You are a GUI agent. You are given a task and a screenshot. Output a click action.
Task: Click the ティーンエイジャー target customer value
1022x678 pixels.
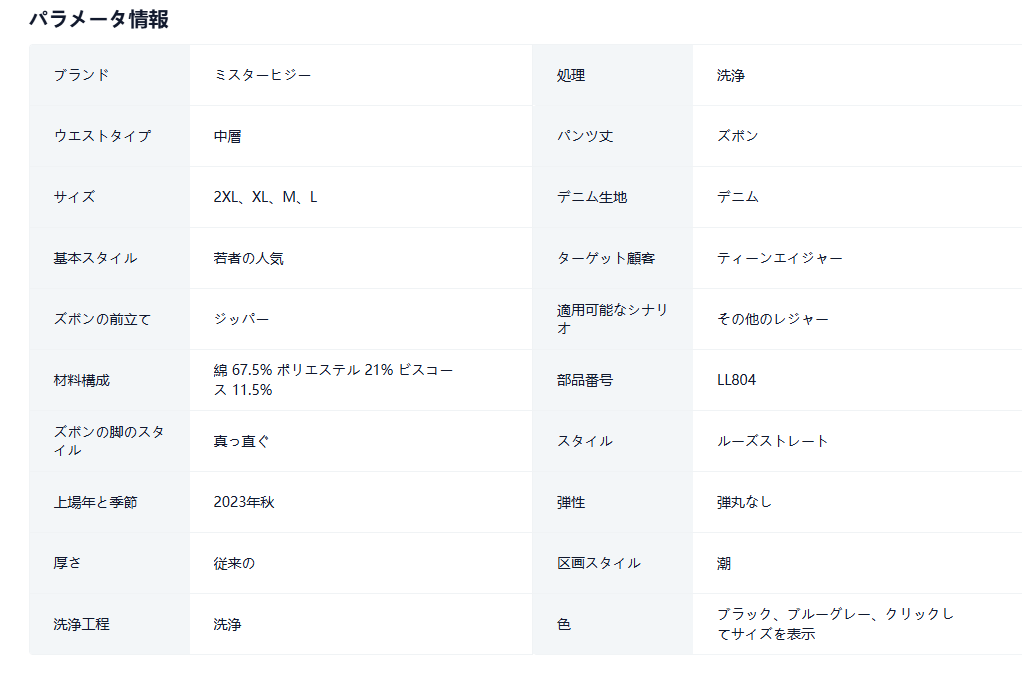point(779,258)
